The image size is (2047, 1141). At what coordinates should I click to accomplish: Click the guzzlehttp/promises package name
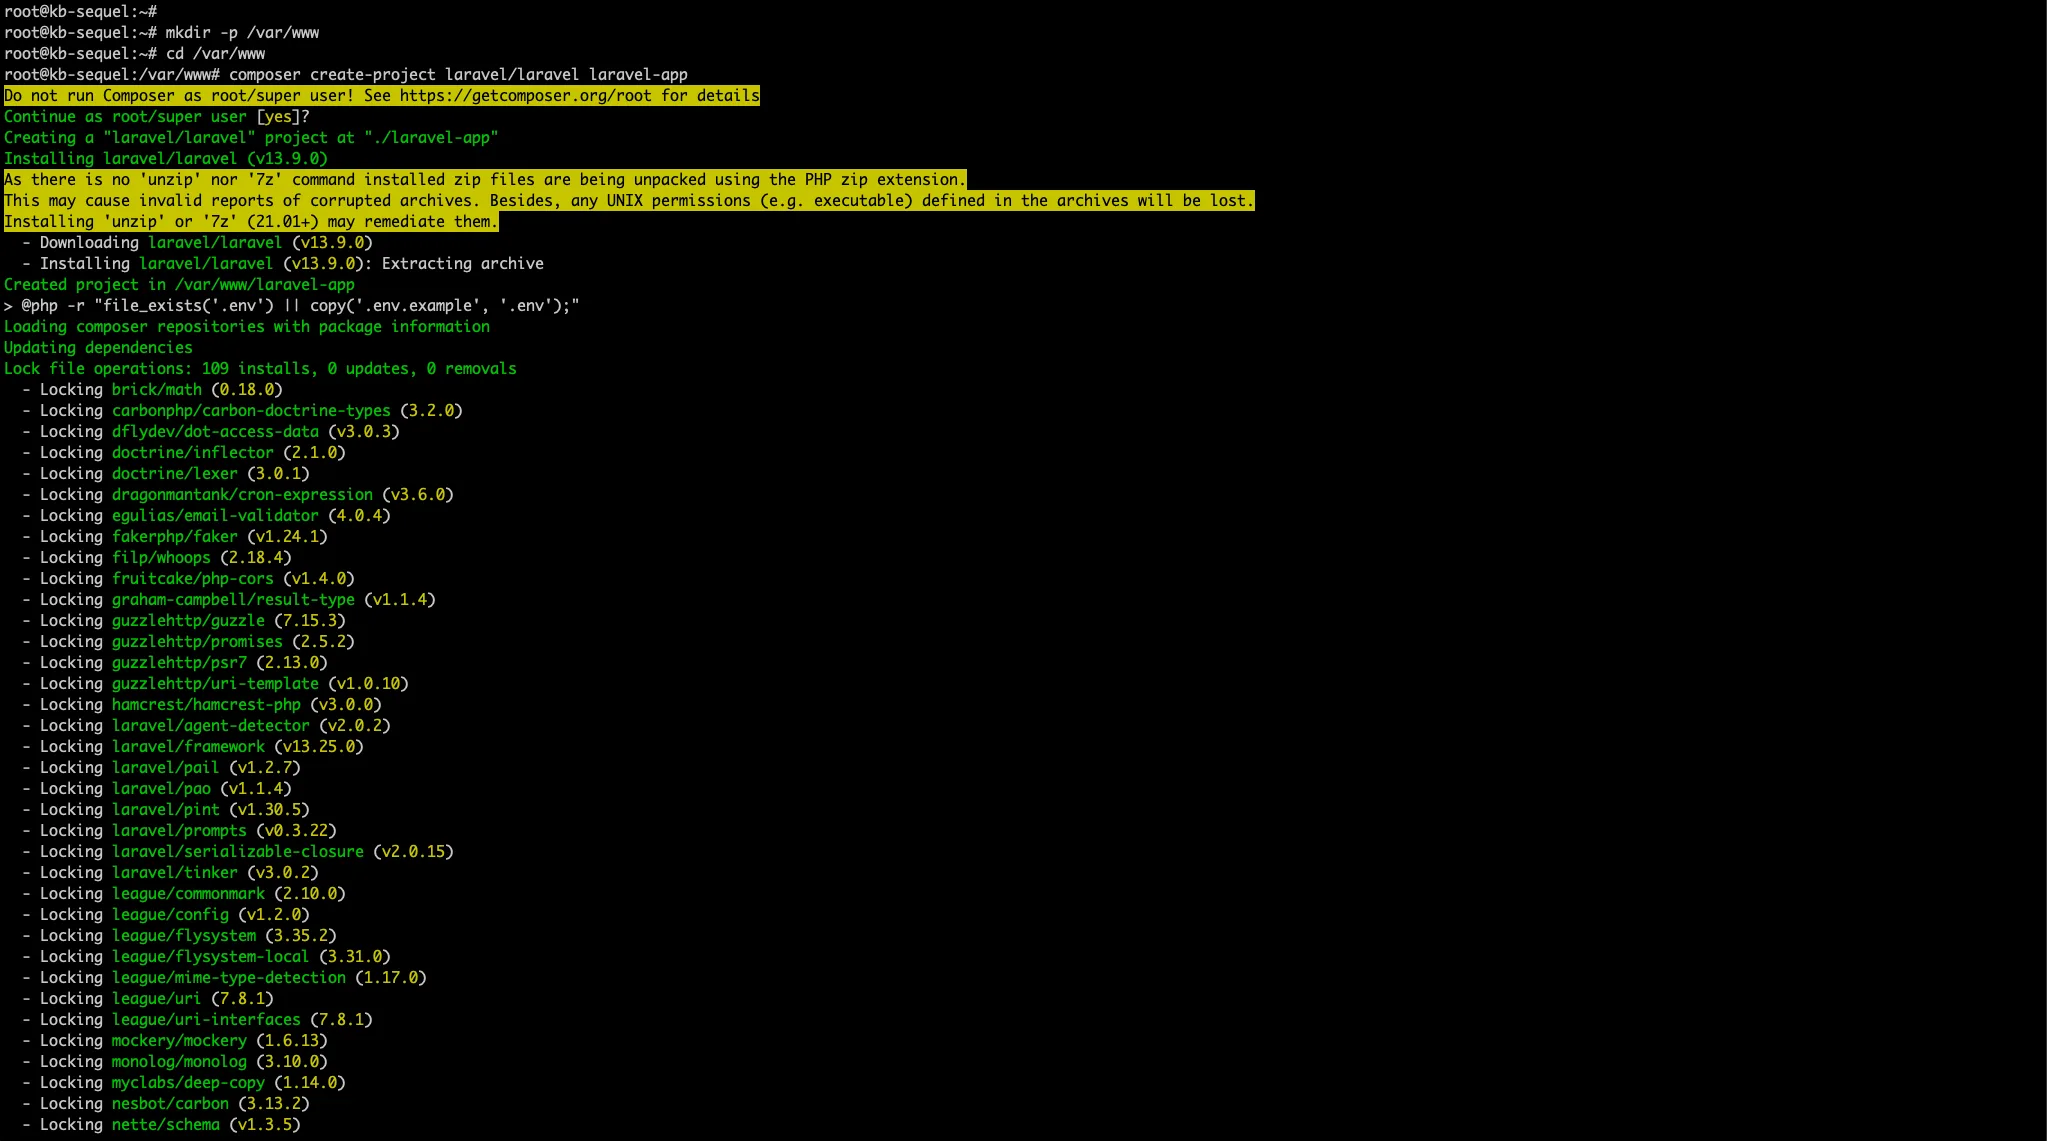coord(197,642)
